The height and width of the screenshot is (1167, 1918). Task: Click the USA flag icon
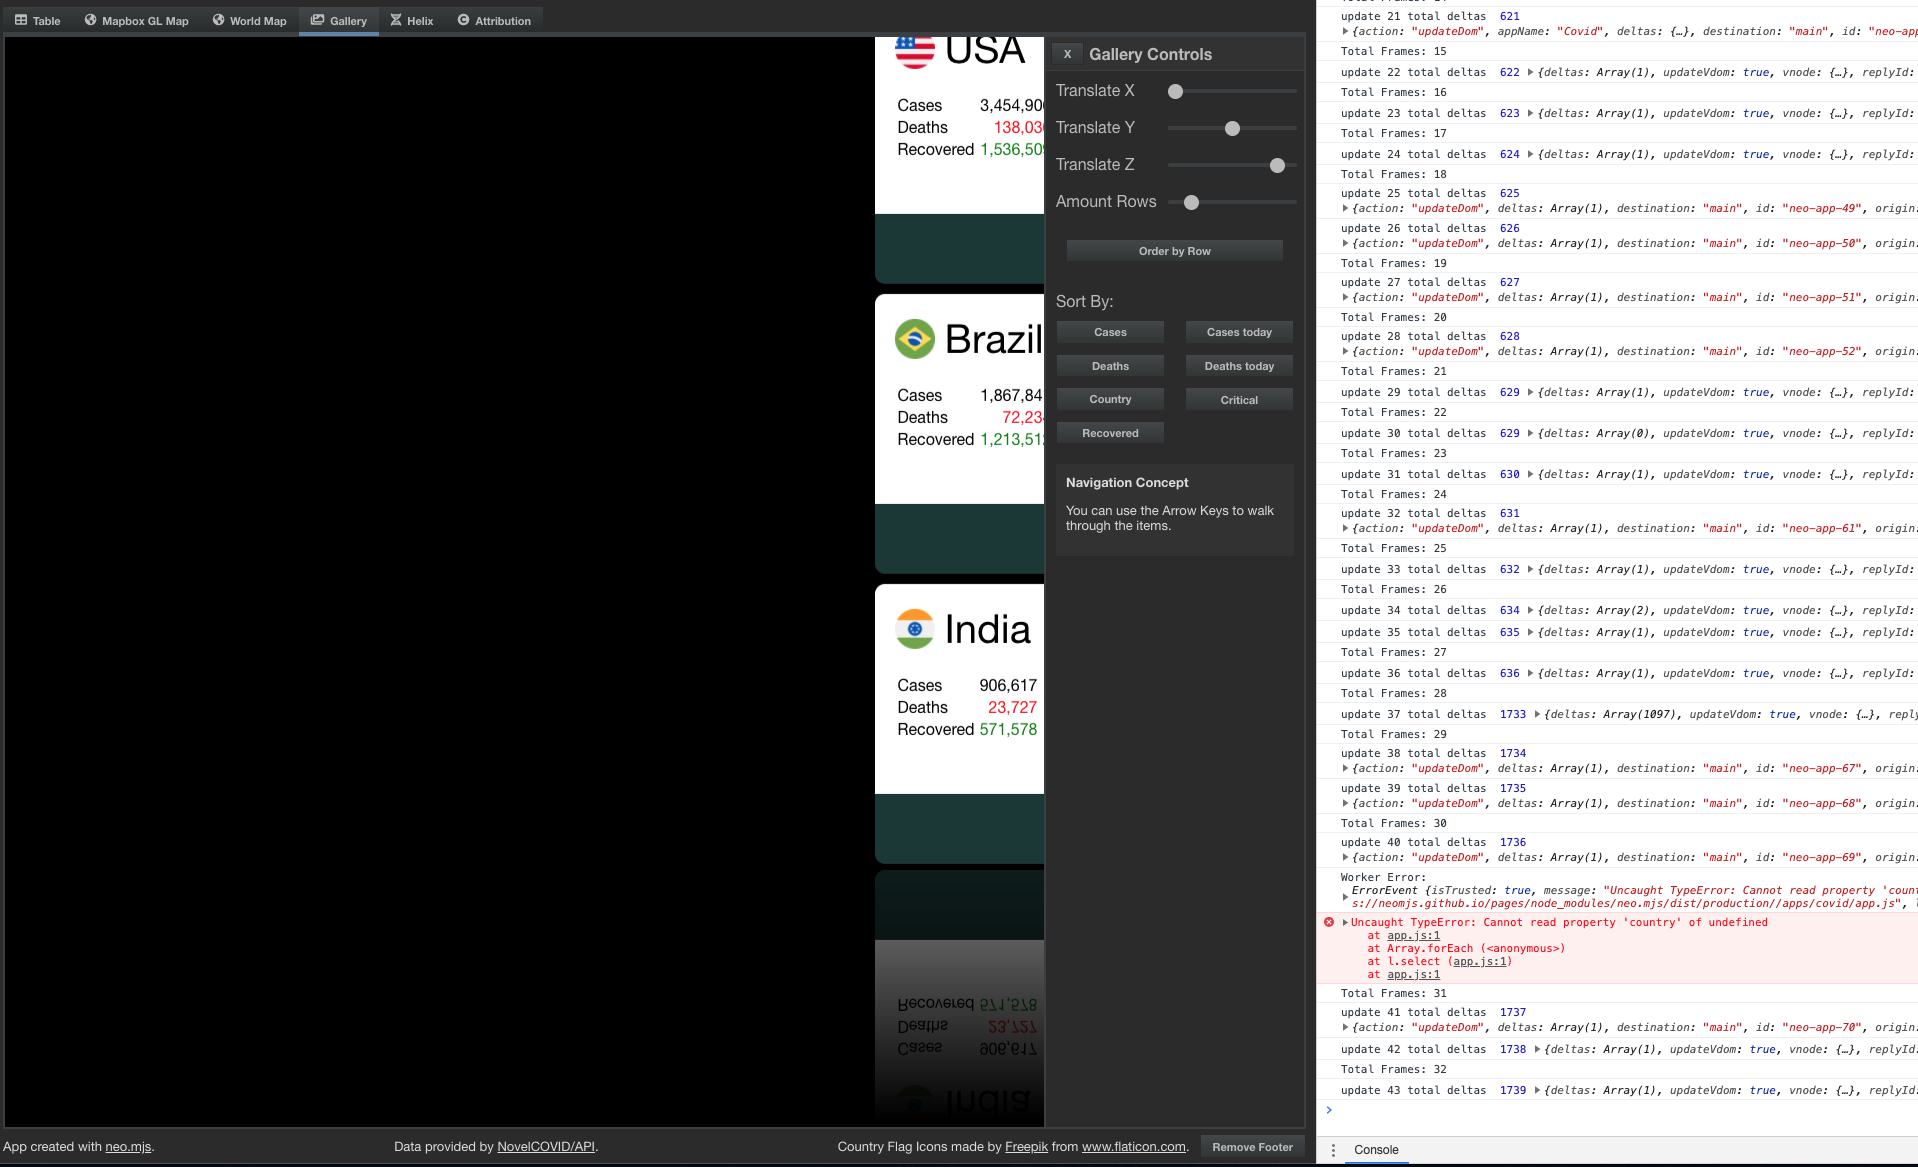tap(914, 50)
